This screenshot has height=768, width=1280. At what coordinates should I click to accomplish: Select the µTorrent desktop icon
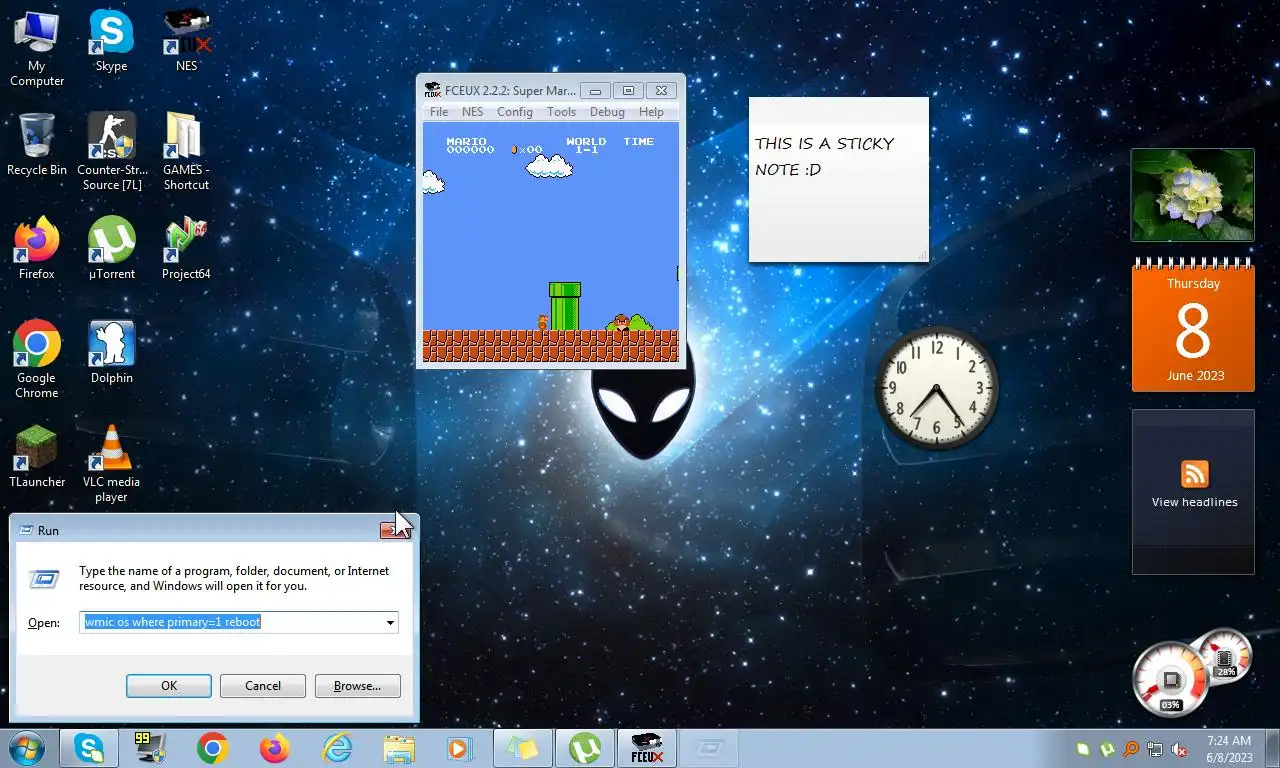click(x=111, y=249)
